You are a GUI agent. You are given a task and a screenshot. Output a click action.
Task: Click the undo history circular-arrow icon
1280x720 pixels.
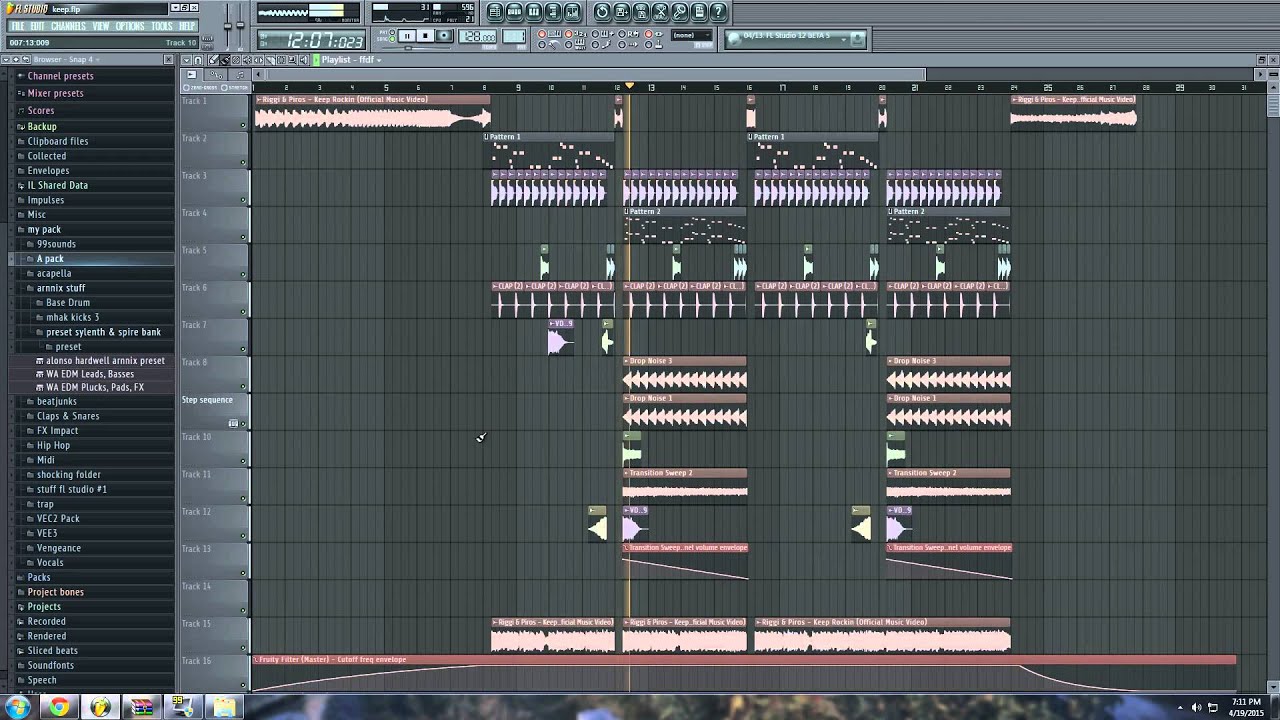coord(602,12)
